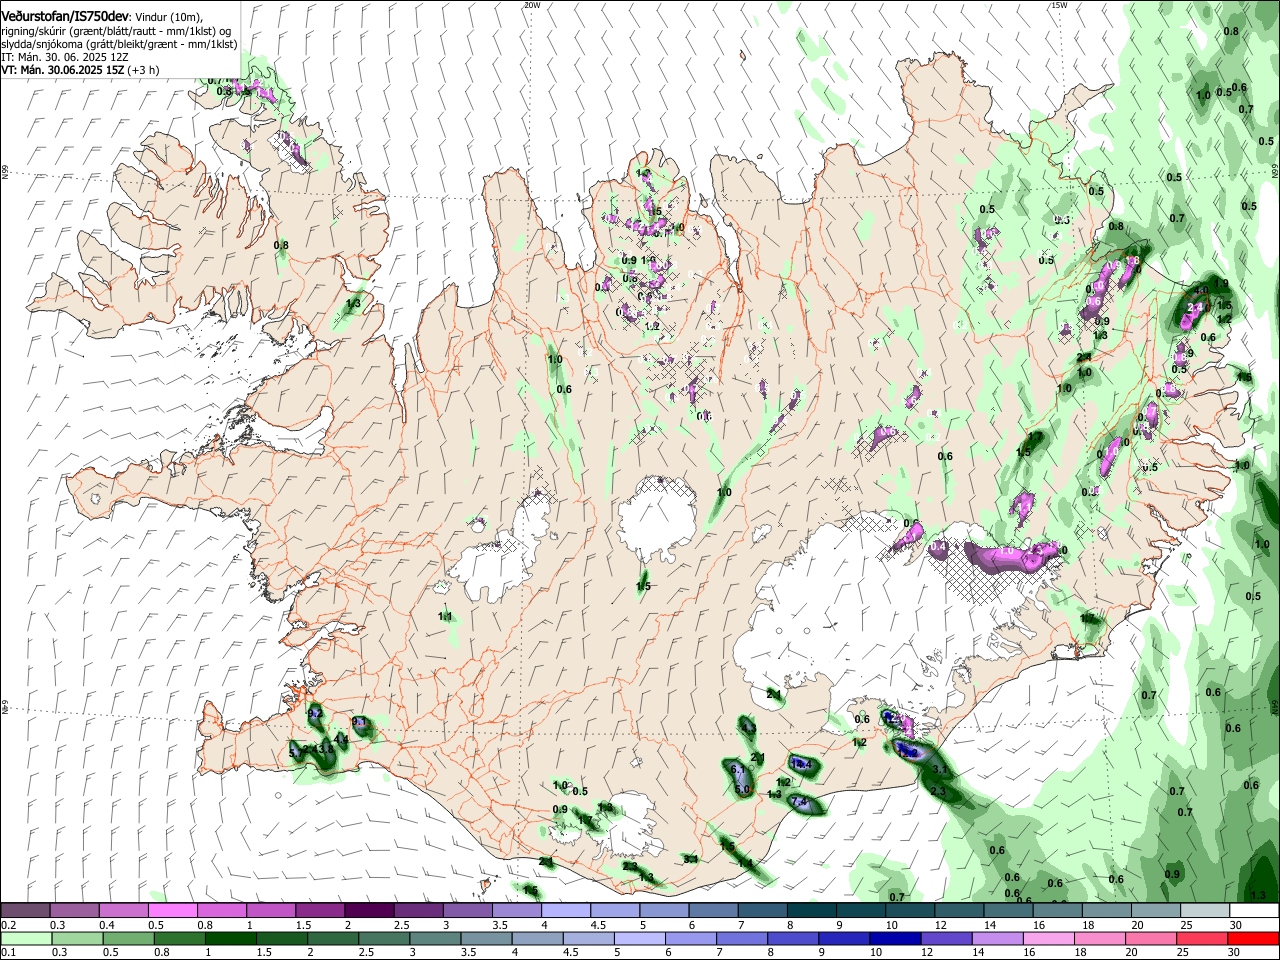
Task: Choose the light periwinkle 4 swatch in upper legend row
Action: [x=564, y=911]
